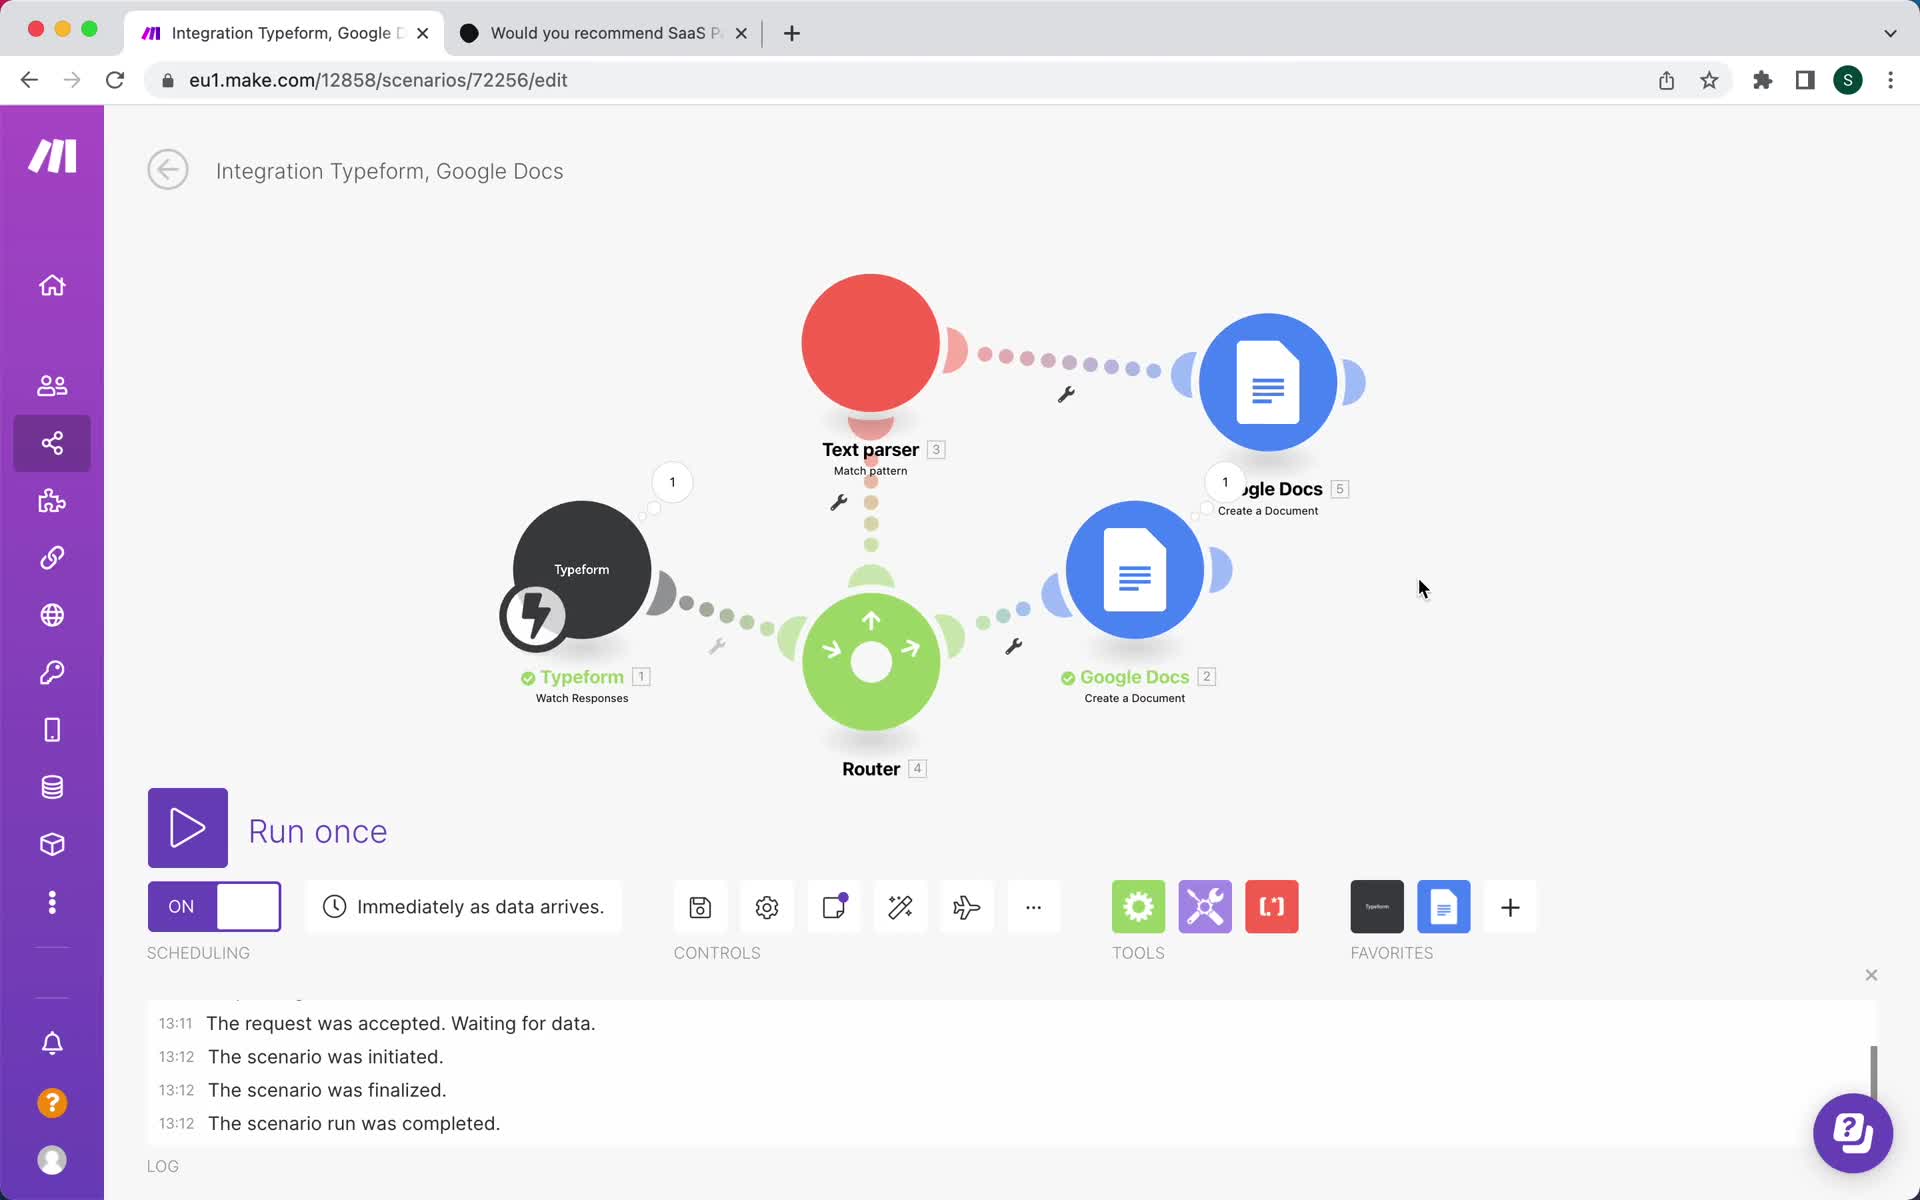The width and height of the screenshot is (1920, 1200).
Task: Click the Add new module button
Action: pos(1509,907)
